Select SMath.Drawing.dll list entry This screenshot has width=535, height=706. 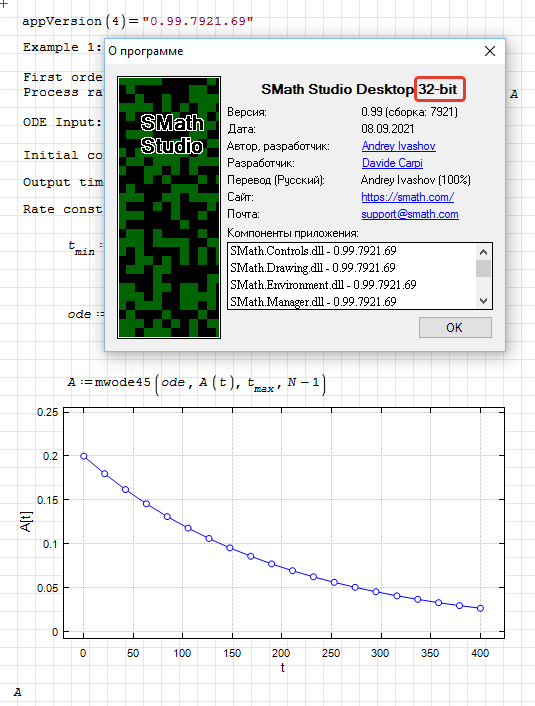pos(313,268)
